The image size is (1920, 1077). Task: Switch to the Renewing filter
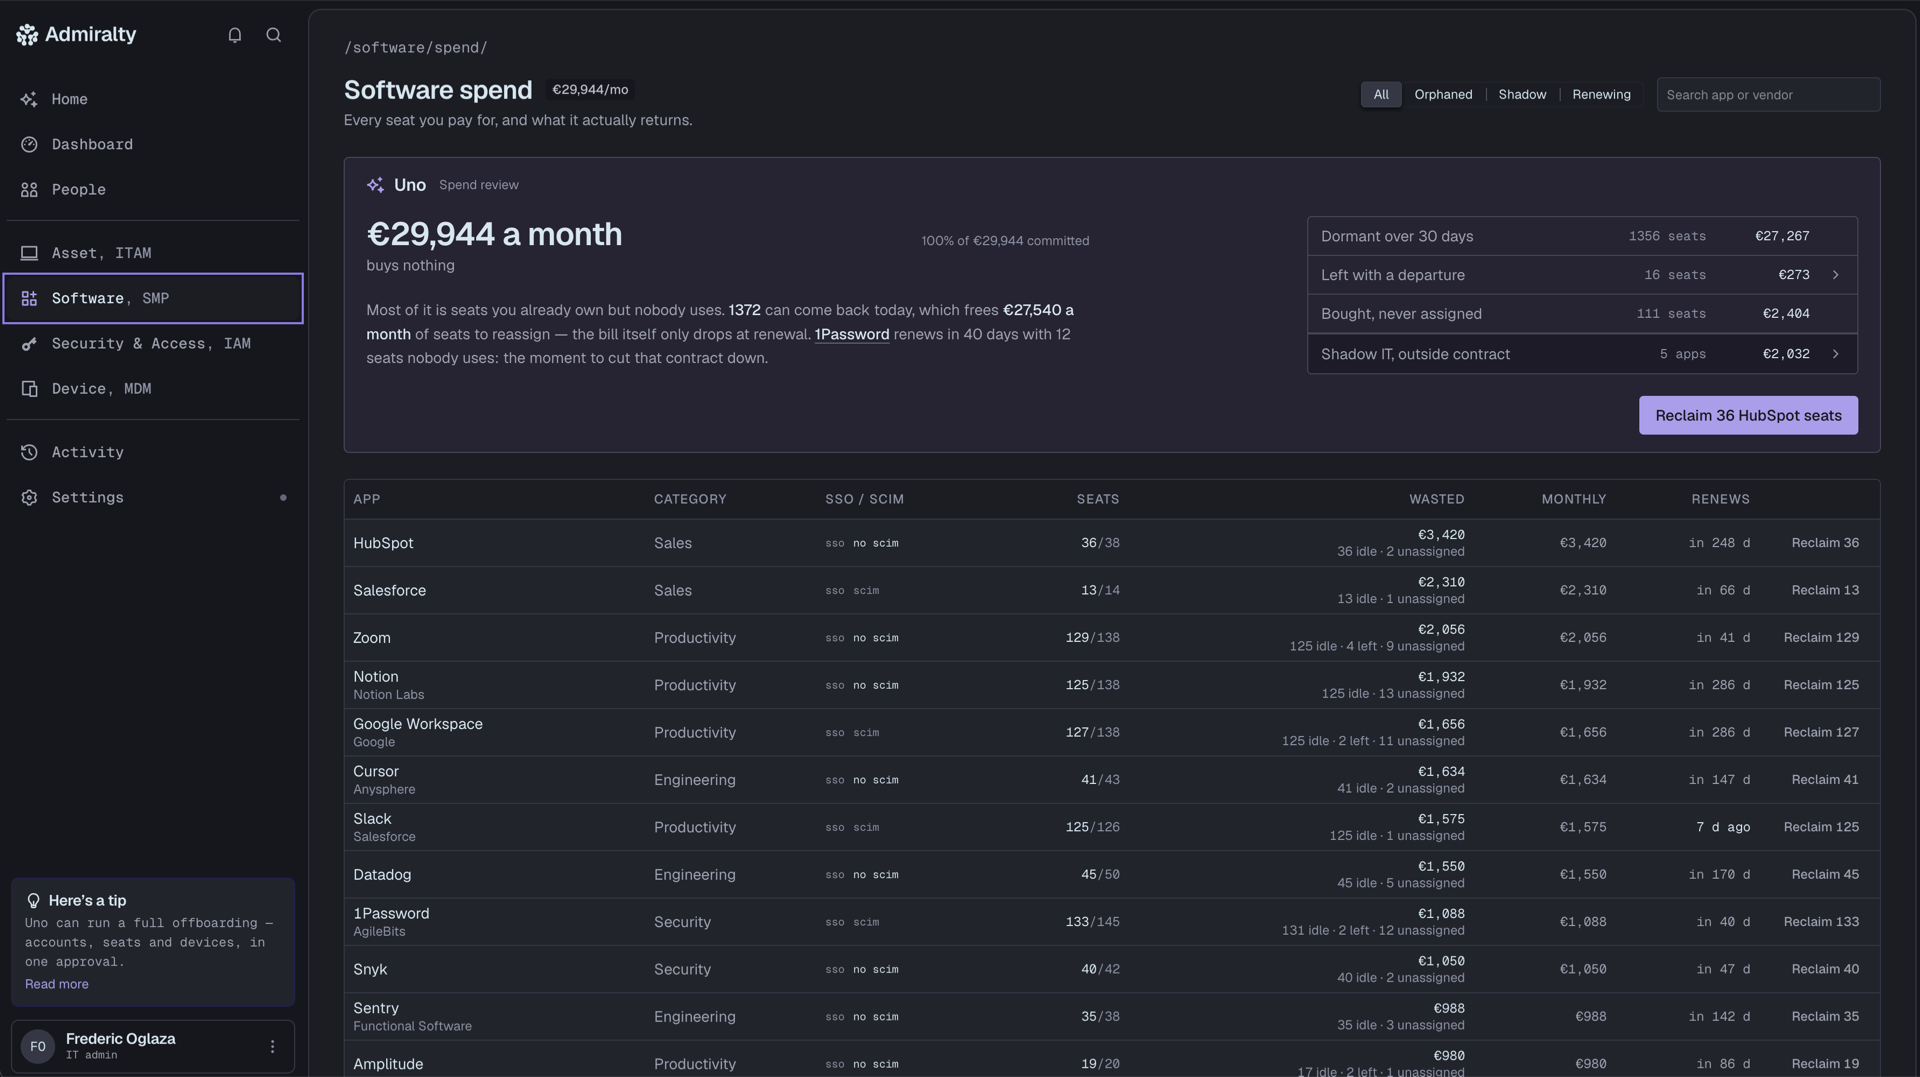tap(1601, 94)
